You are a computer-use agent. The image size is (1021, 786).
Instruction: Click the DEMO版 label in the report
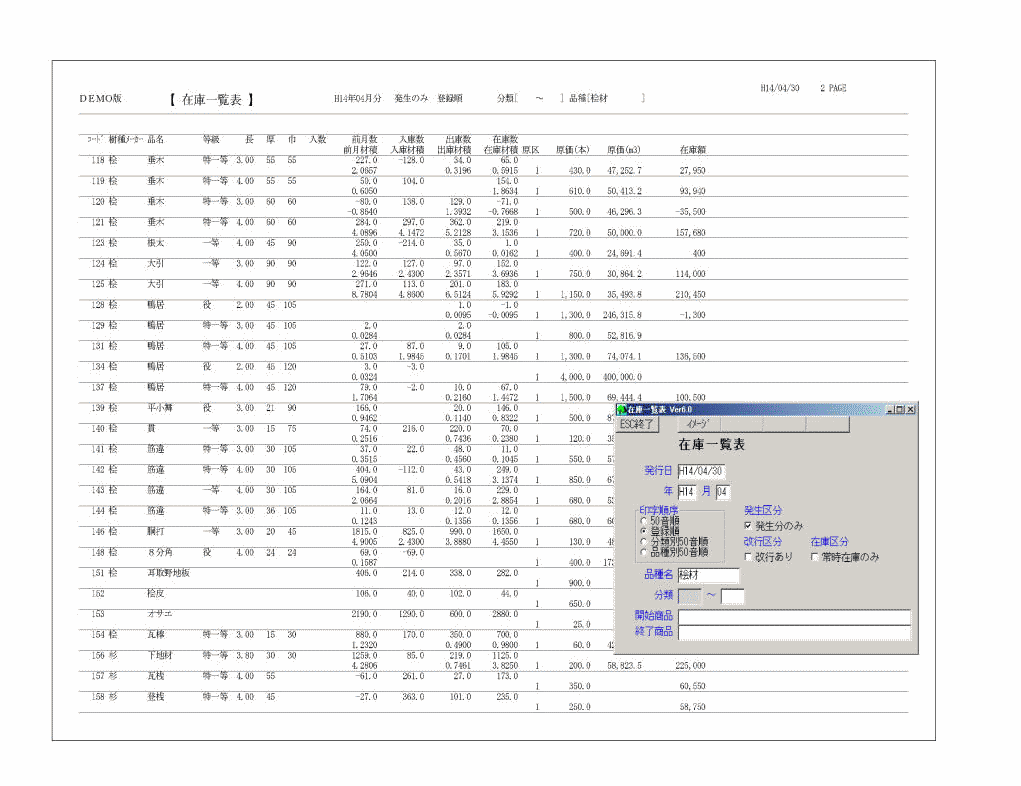click(100, 99)
